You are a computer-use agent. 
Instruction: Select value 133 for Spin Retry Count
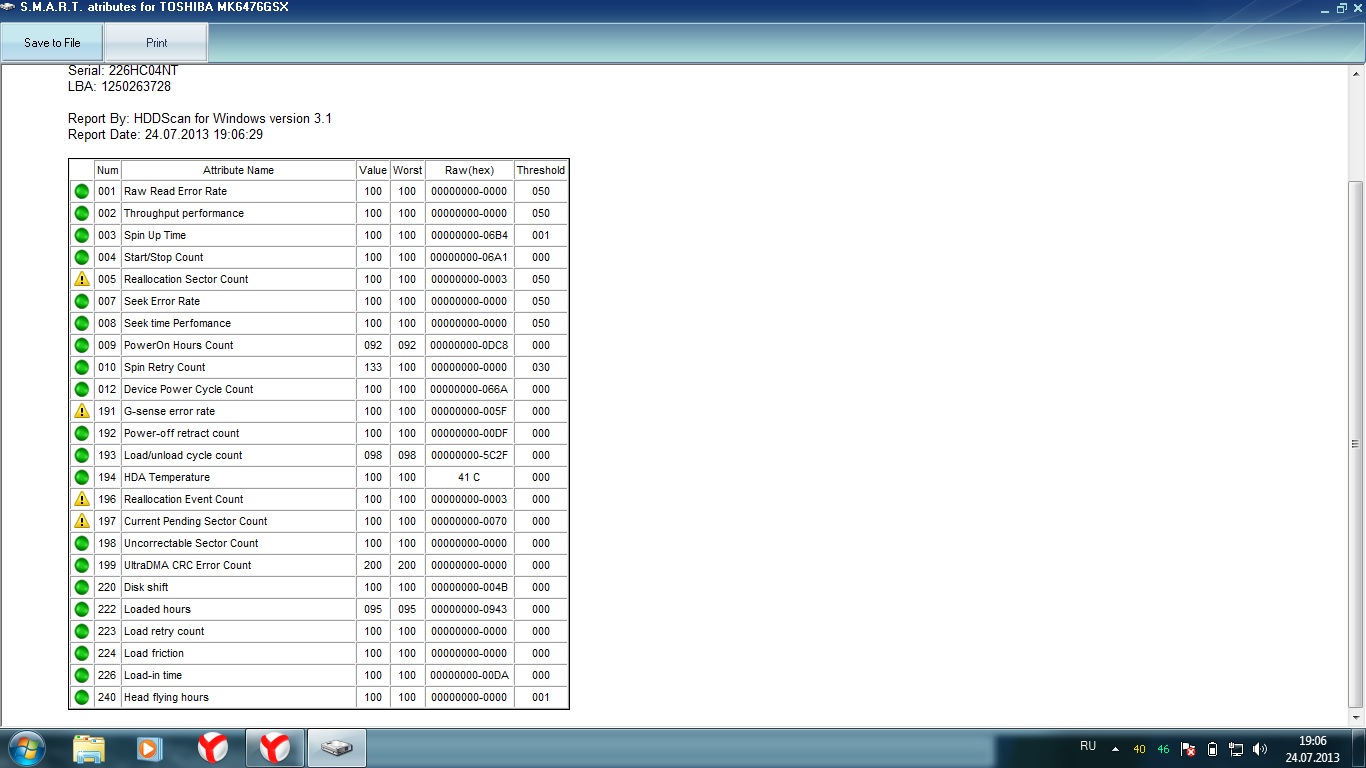tap(373, 367)
